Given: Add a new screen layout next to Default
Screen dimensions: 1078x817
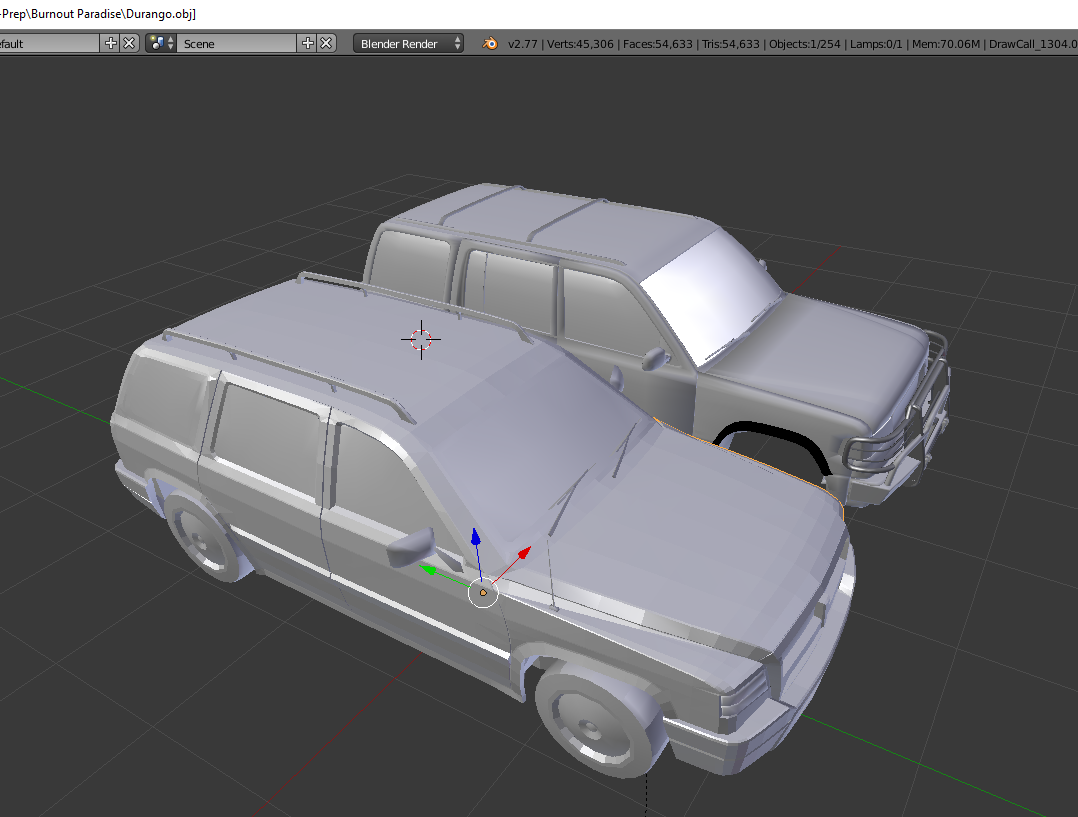Looking at the screenshot, I should (x=110, y=43).
